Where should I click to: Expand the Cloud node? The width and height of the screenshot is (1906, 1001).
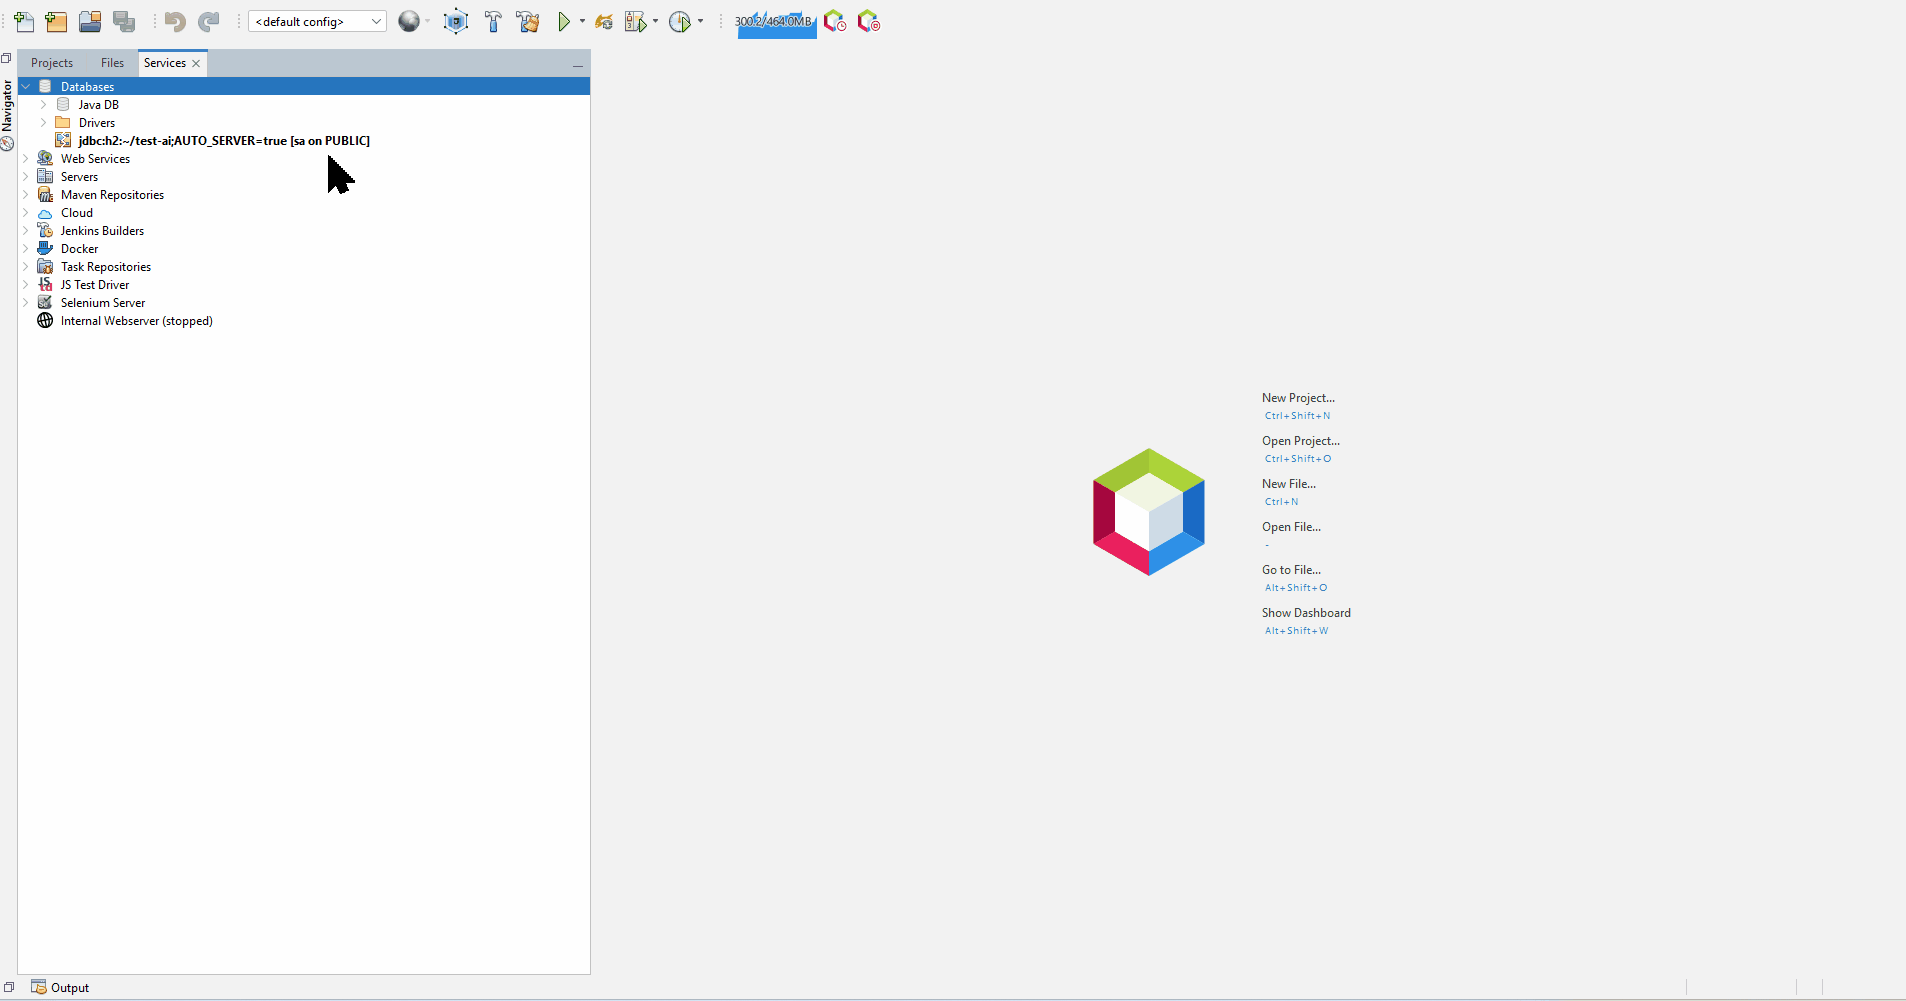pos(26,213)
